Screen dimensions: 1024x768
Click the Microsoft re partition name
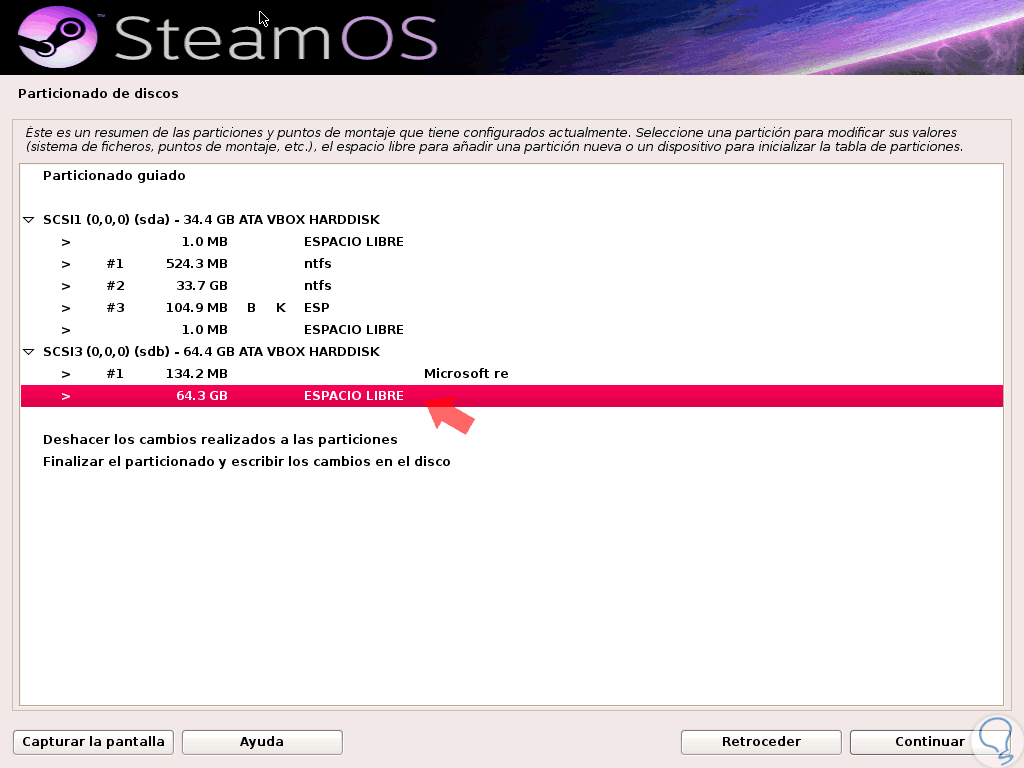coord(466,374)
